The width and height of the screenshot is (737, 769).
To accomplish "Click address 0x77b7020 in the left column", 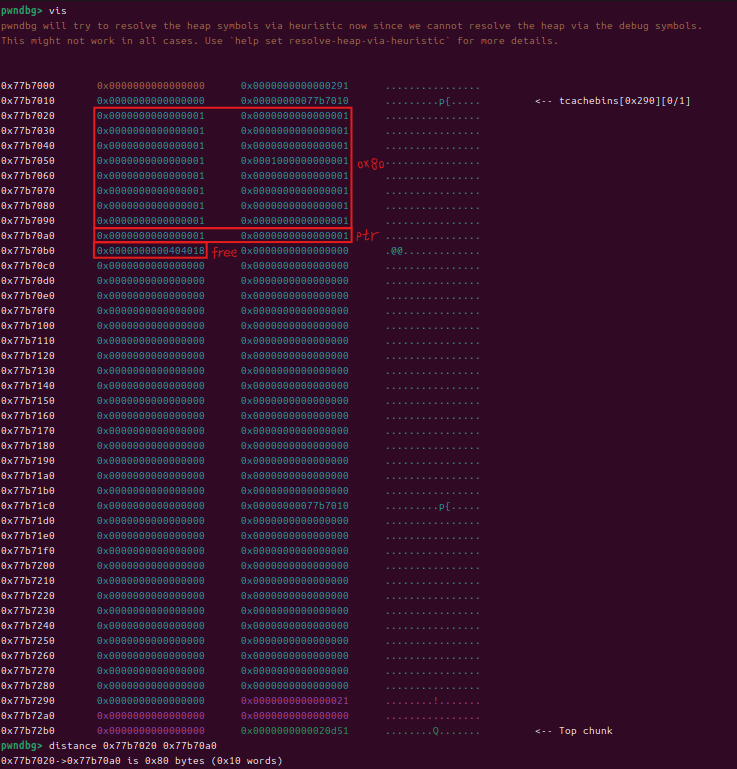I will coord(28,116).
